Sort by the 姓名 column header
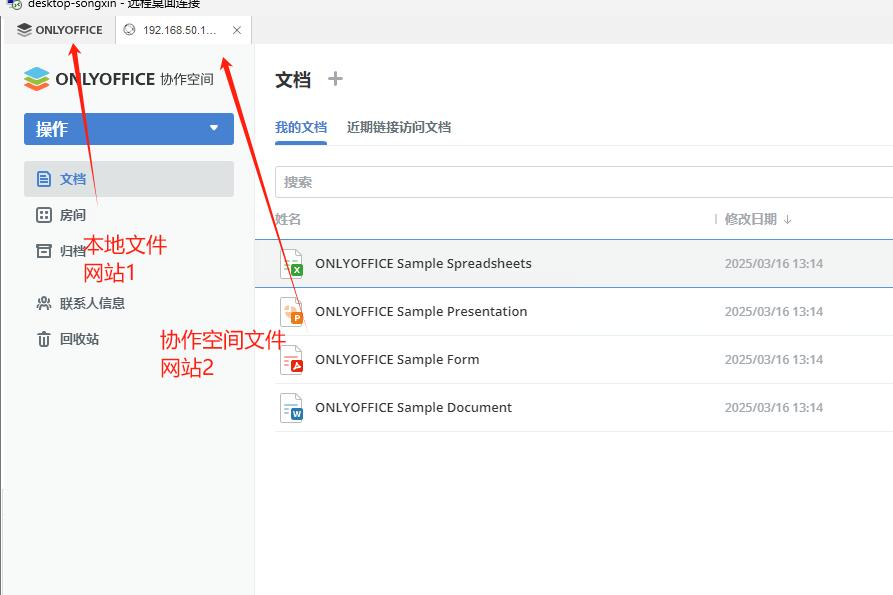Image resolution: width=893 pixels, height=595 pixels. (288, 219)
